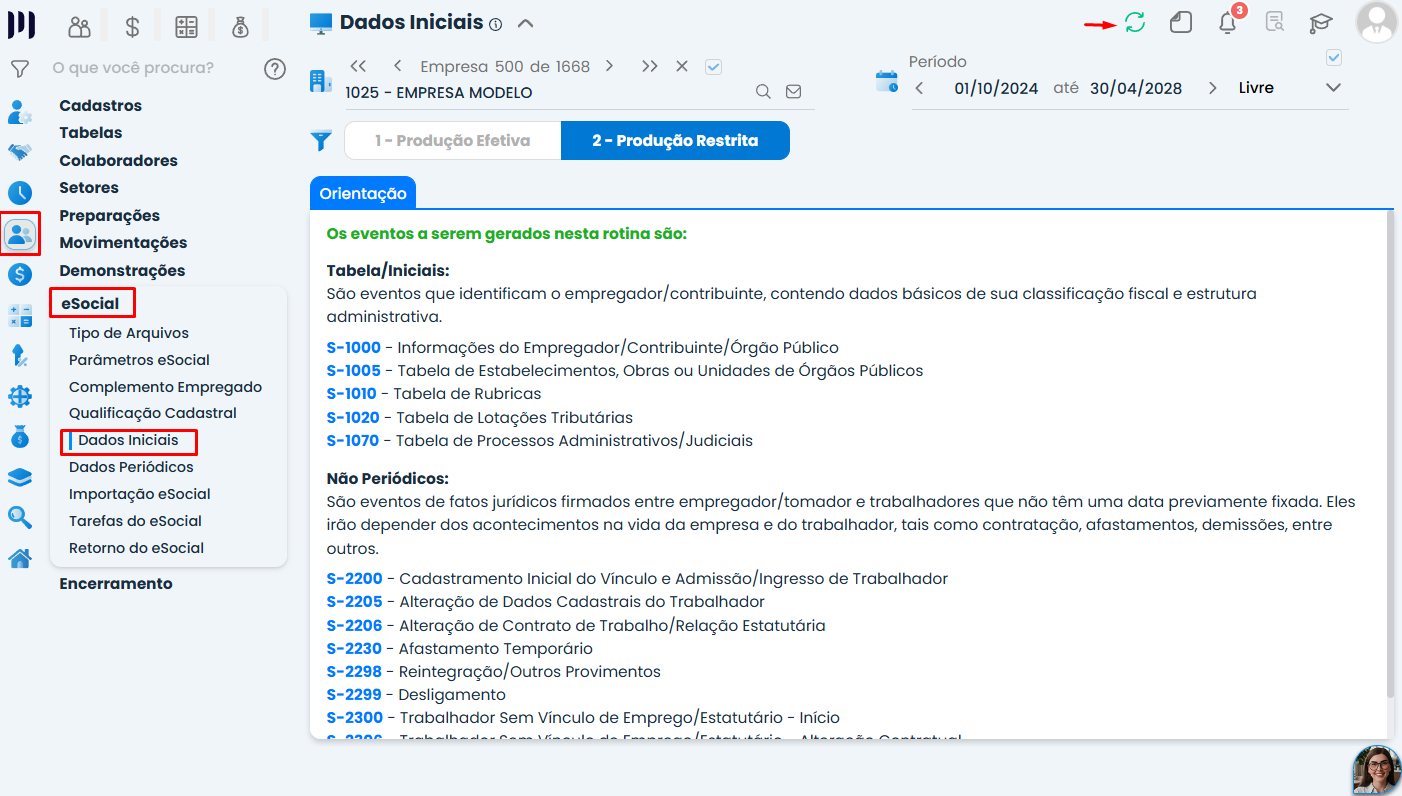Toggle the checkbox above Período selector
Image resolution: width=1402 pixels, height=796 pixels.
1333,58
